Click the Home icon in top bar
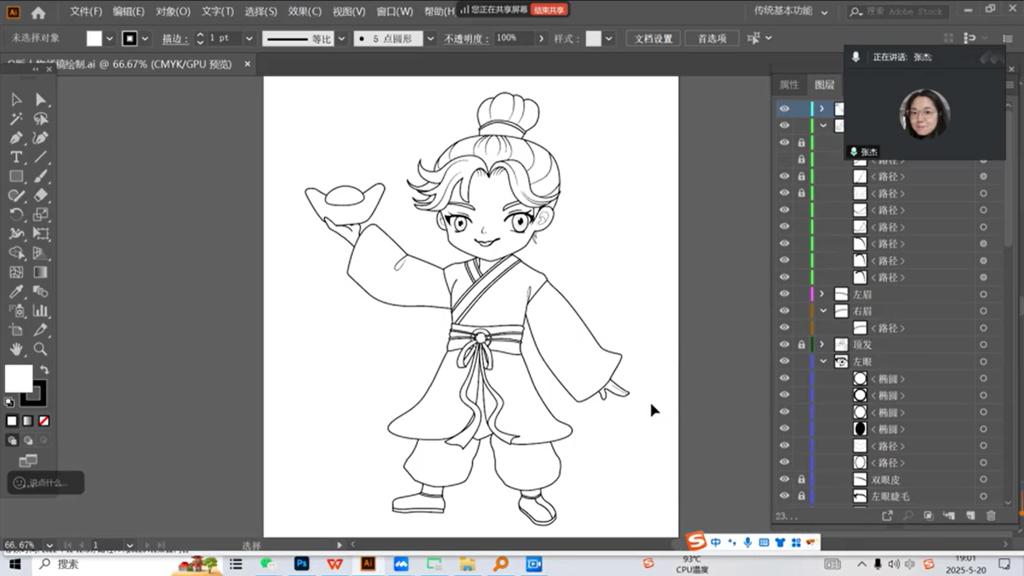This screenshot has width=1024, height=576. click(38, 13)
